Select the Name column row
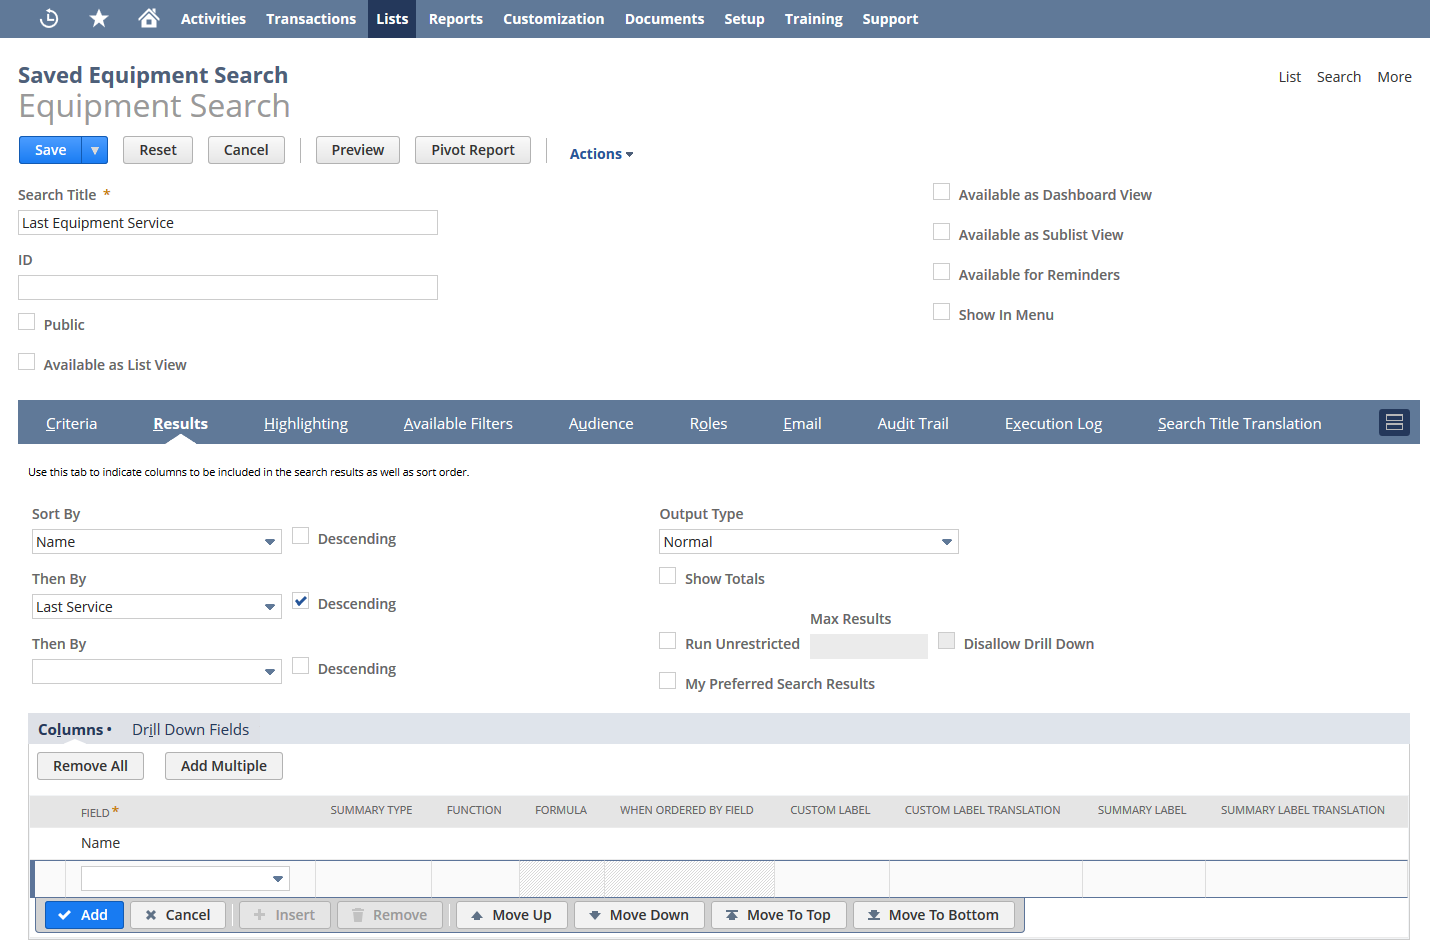 pyautogui.click(x=718, y=843)
